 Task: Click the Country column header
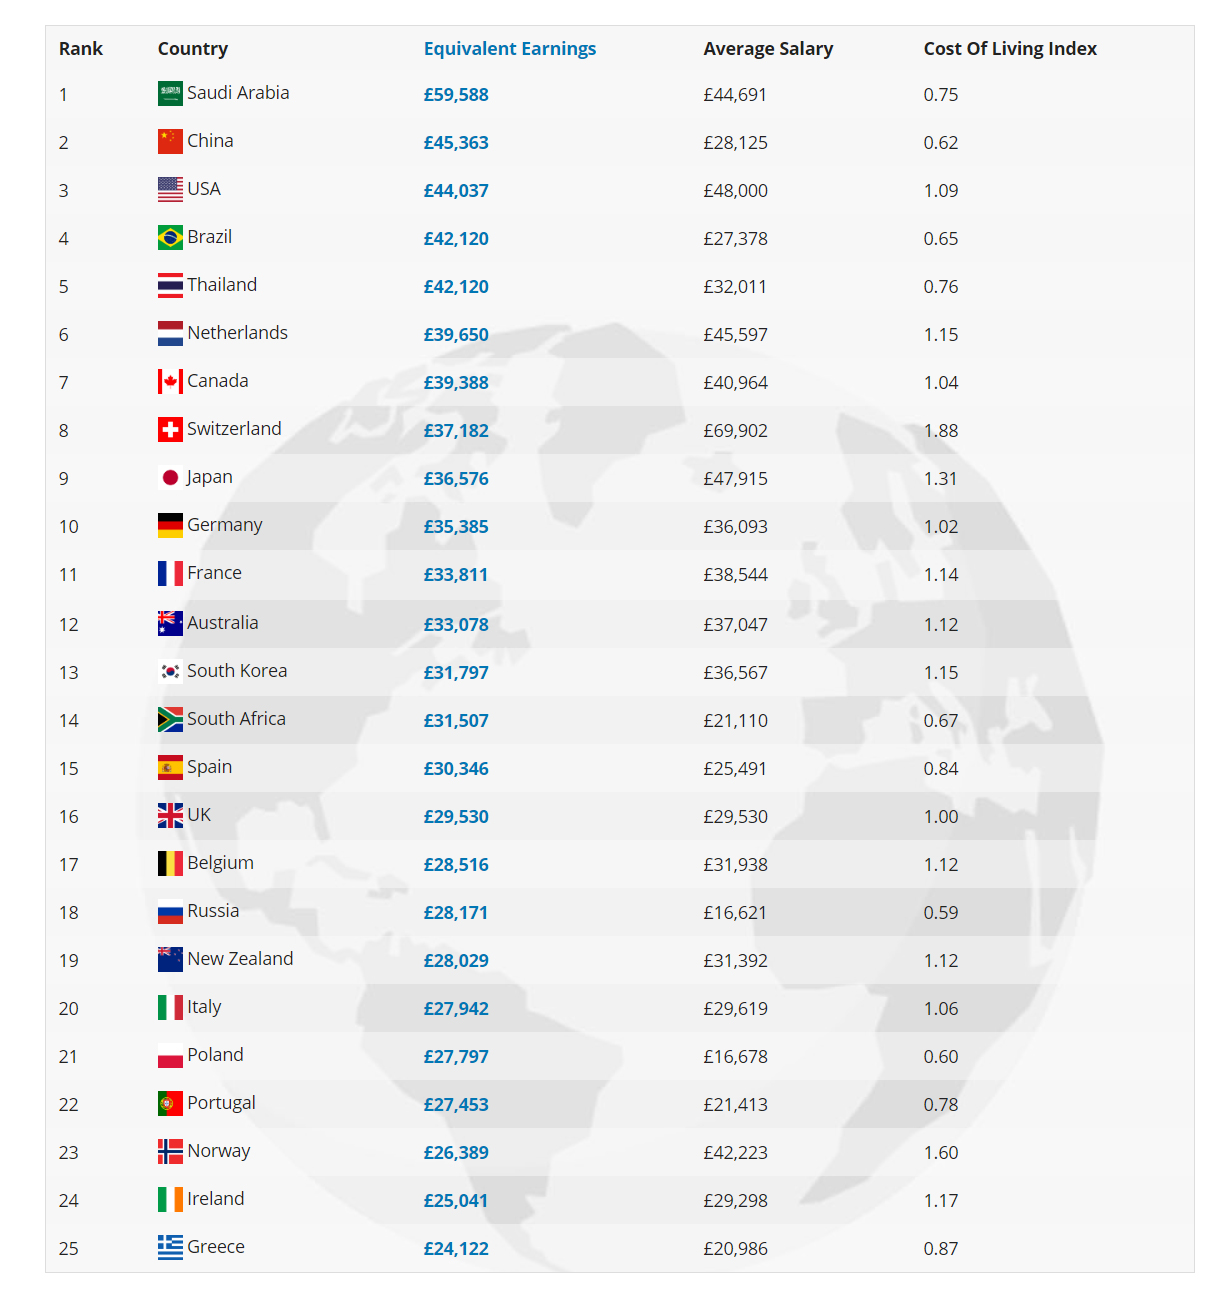[193, 49]
